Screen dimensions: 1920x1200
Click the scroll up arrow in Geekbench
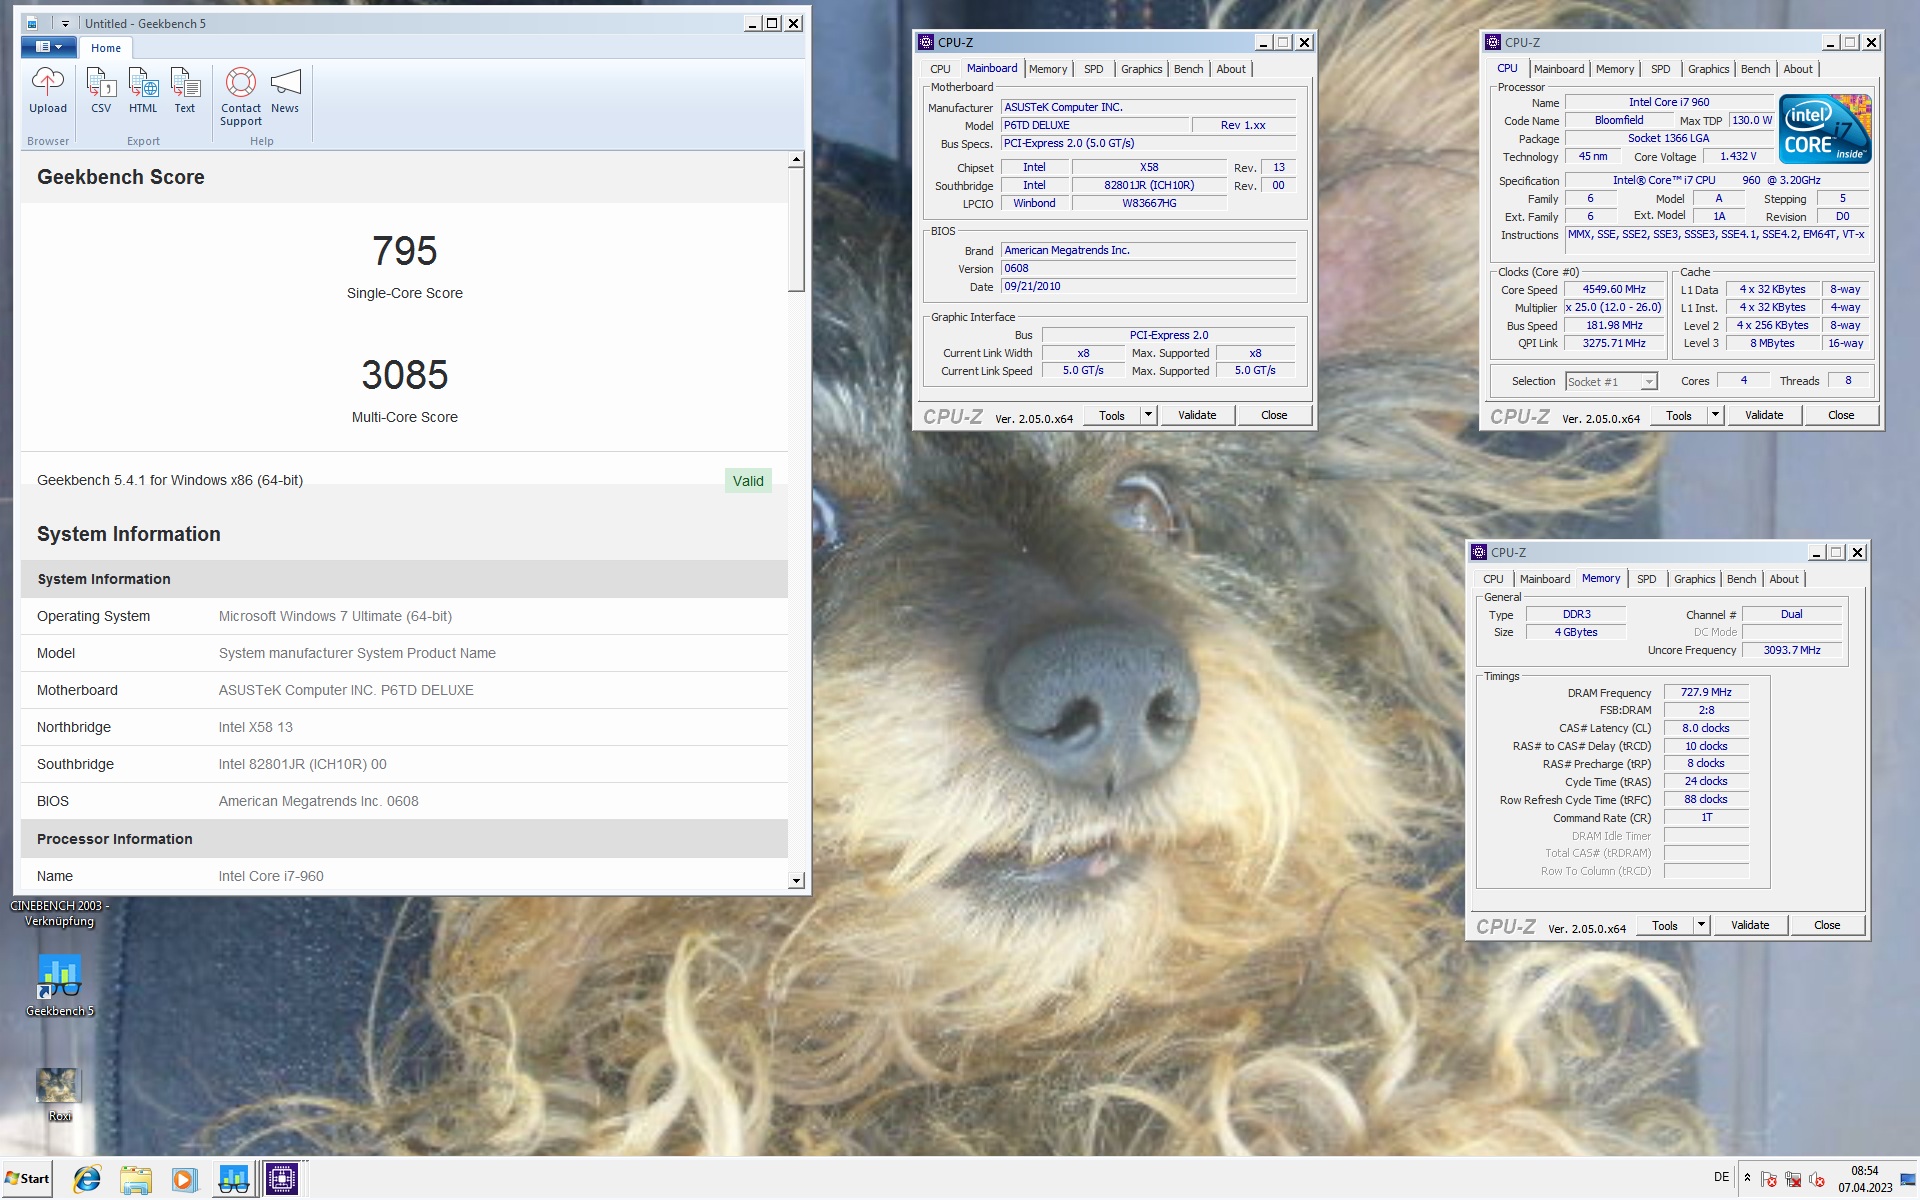pos(796,160)
